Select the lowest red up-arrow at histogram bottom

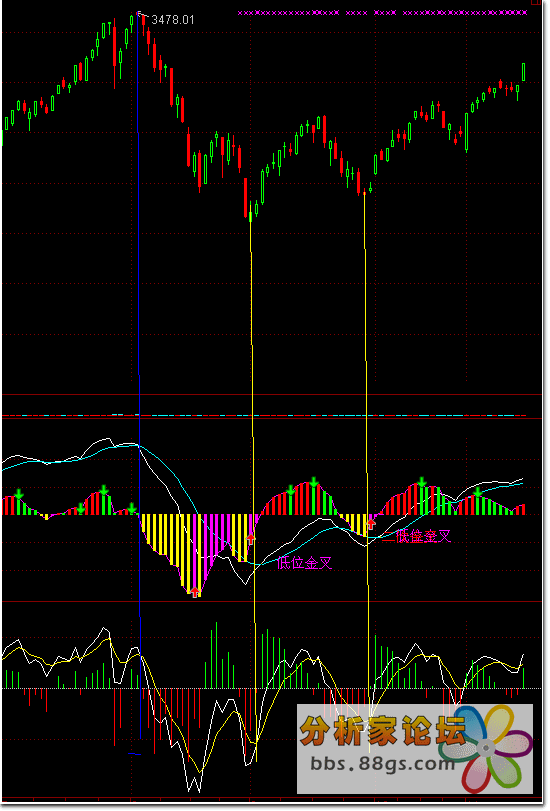pyautogui.click(x=195, y=592)
